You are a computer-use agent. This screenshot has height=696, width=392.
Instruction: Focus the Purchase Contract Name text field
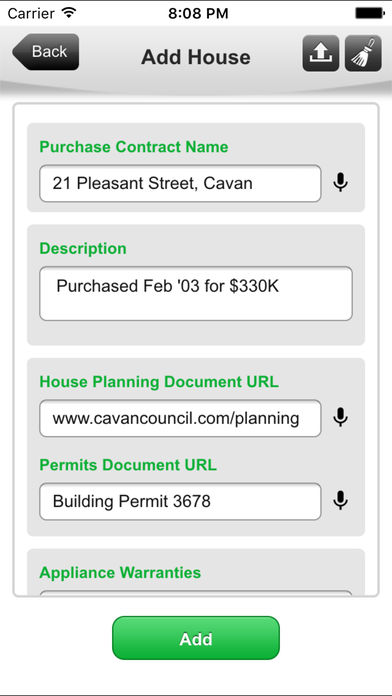click(x=180, y=183)
